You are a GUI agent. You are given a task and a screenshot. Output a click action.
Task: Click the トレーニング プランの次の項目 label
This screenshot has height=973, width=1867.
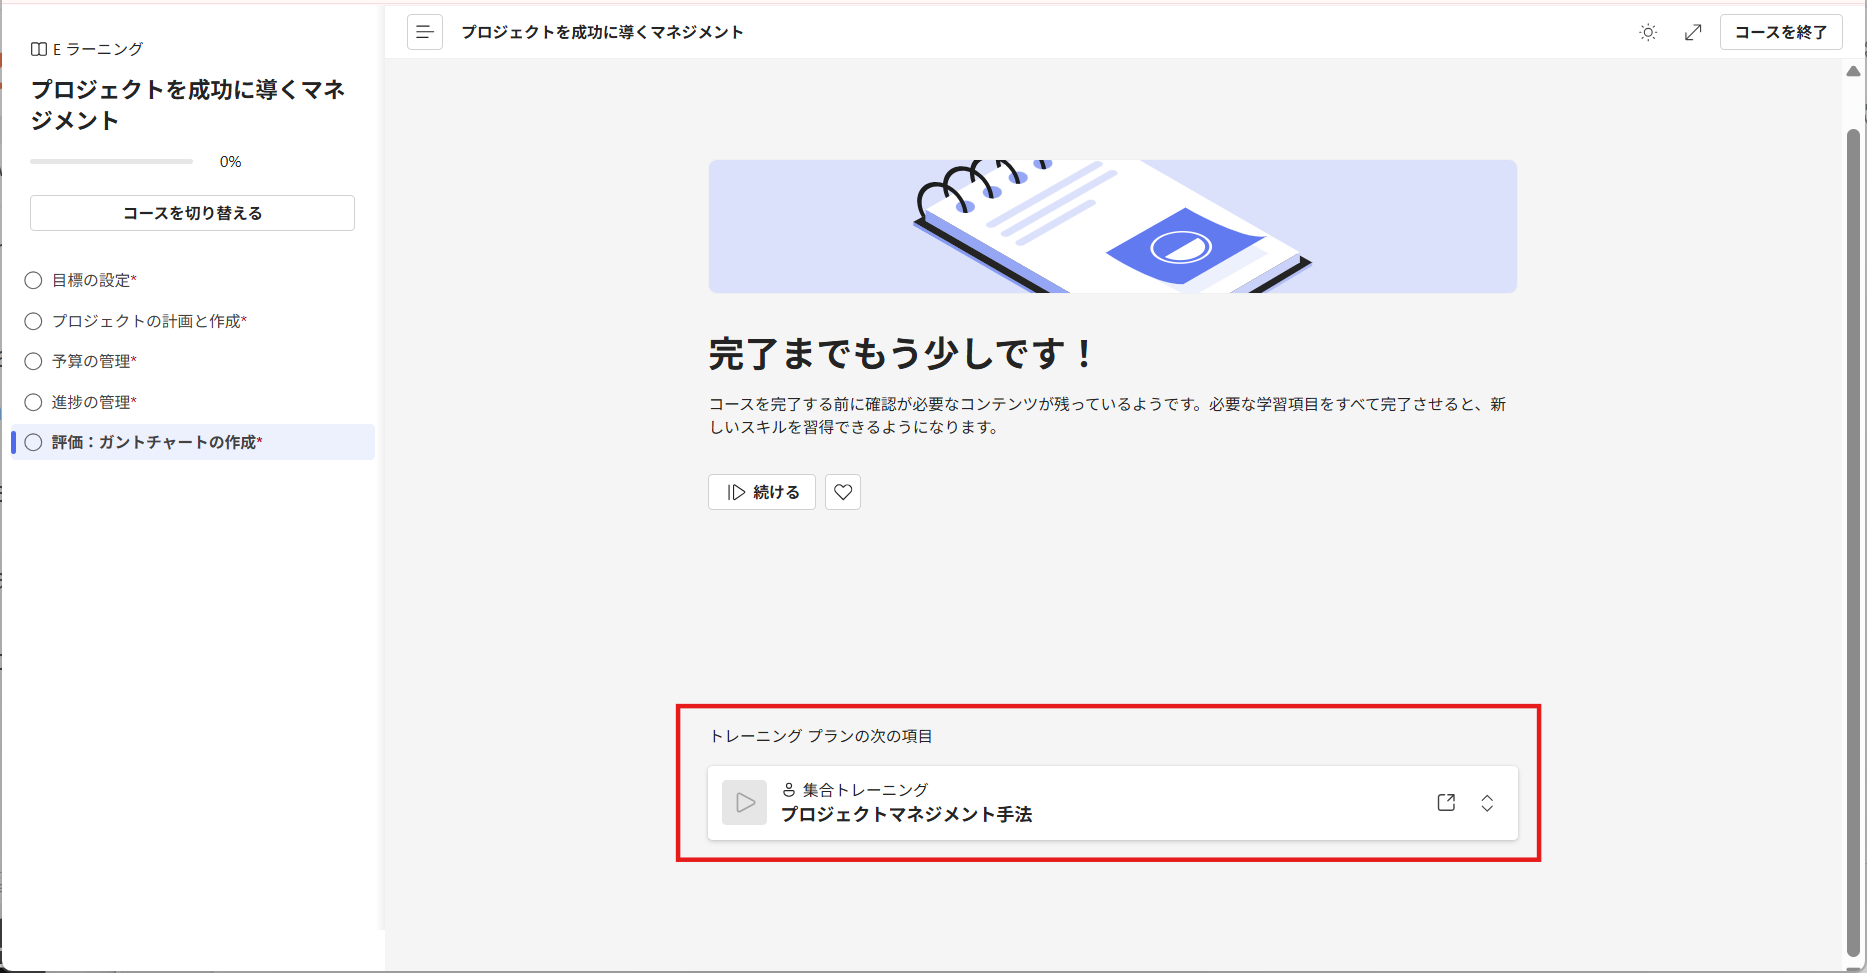point(821,736)
